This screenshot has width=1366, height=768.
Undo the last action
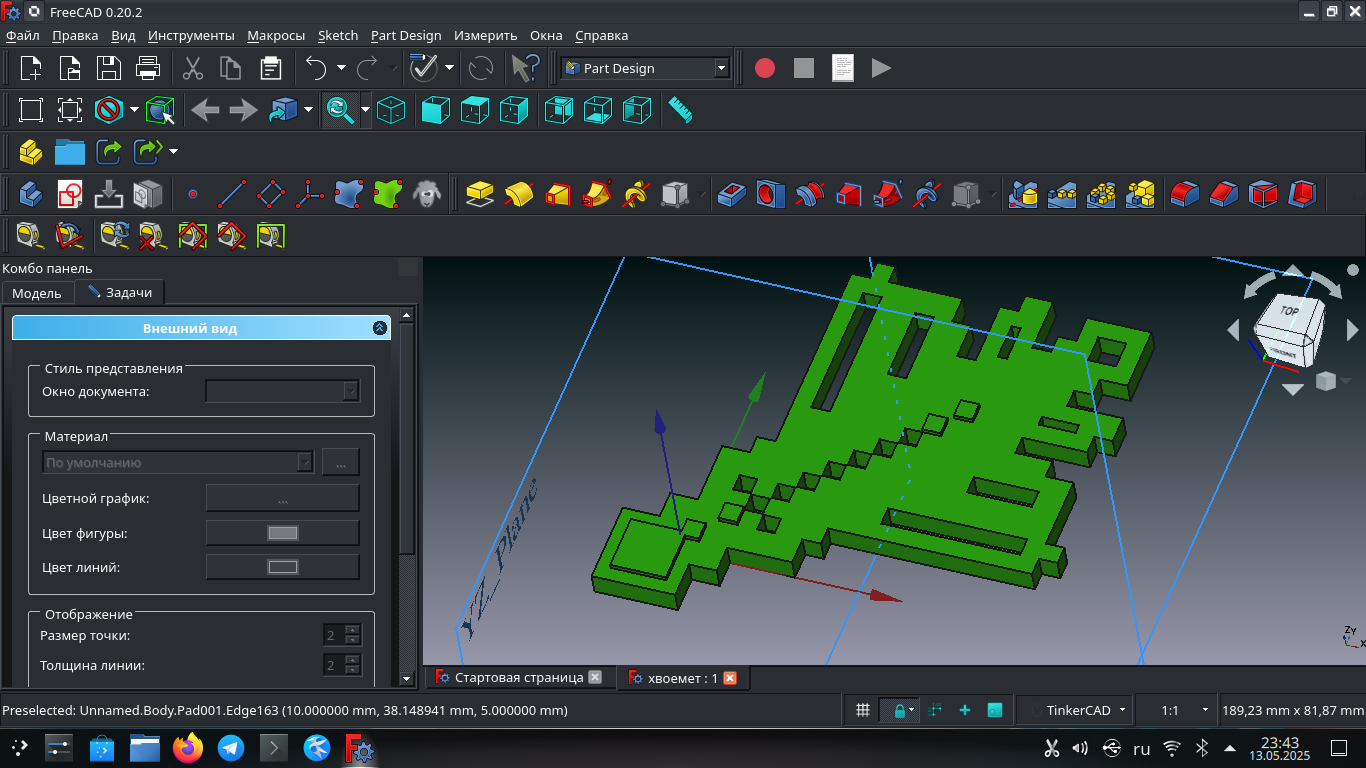tap(316, 68)
